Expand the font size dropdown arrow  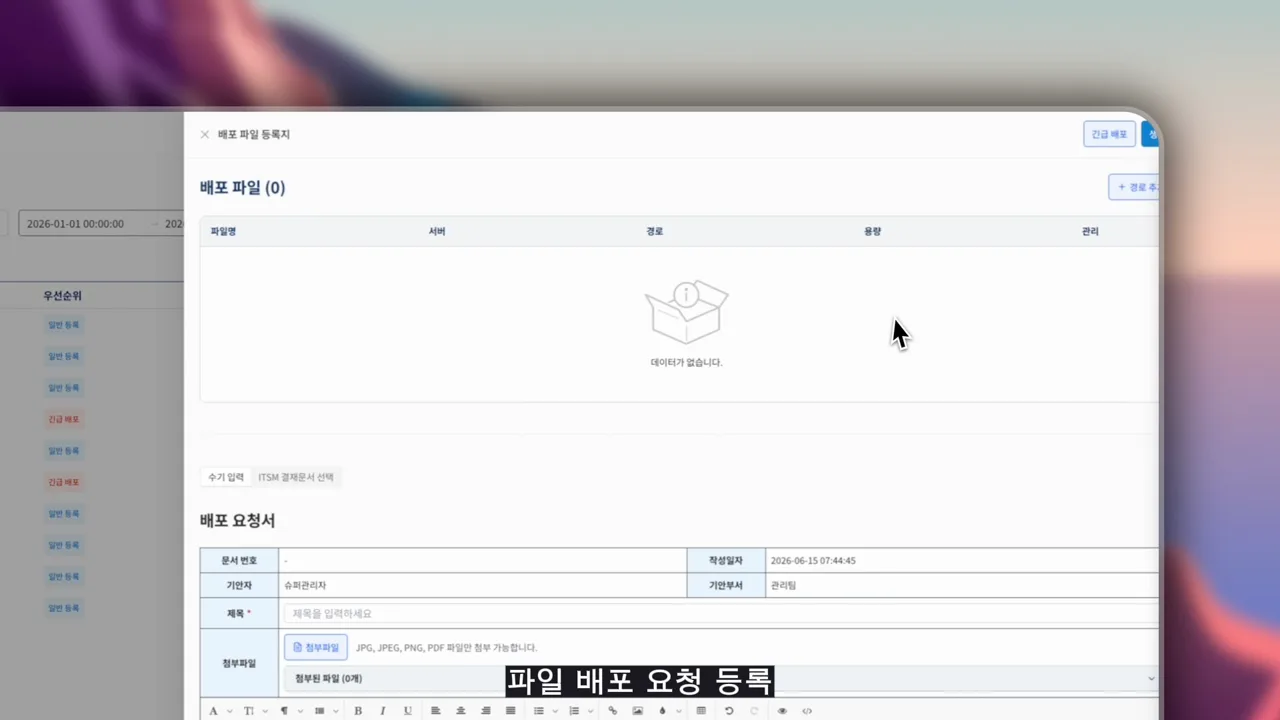pos(266,711)
